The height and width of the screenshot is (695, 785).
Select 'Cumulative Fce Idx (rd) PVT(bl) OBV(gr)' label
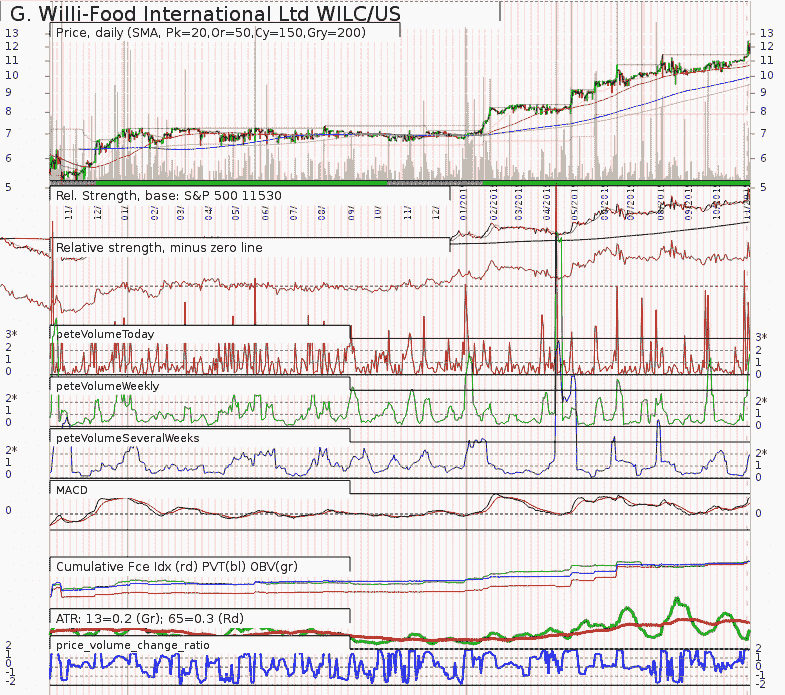pyautogui.click(x=177, y=567)
